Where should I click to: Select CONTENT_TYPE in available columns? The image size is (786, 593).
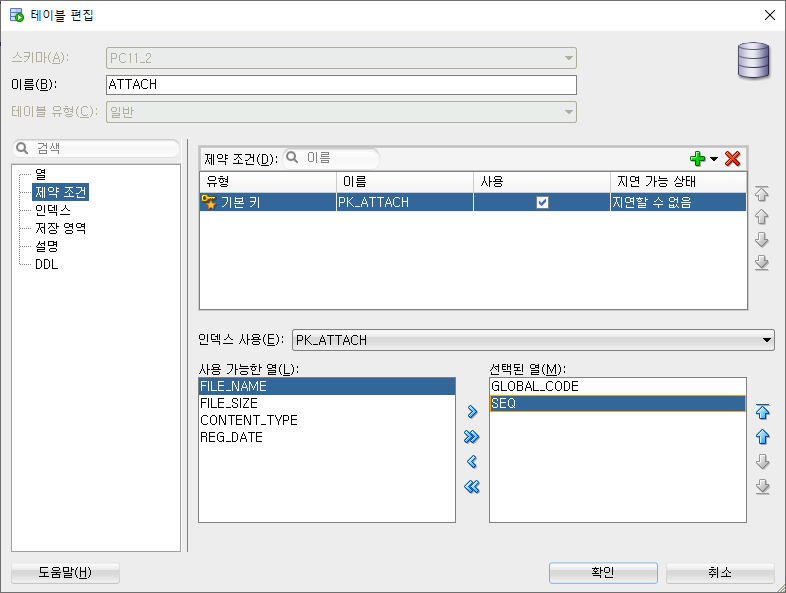coord(327,421)
